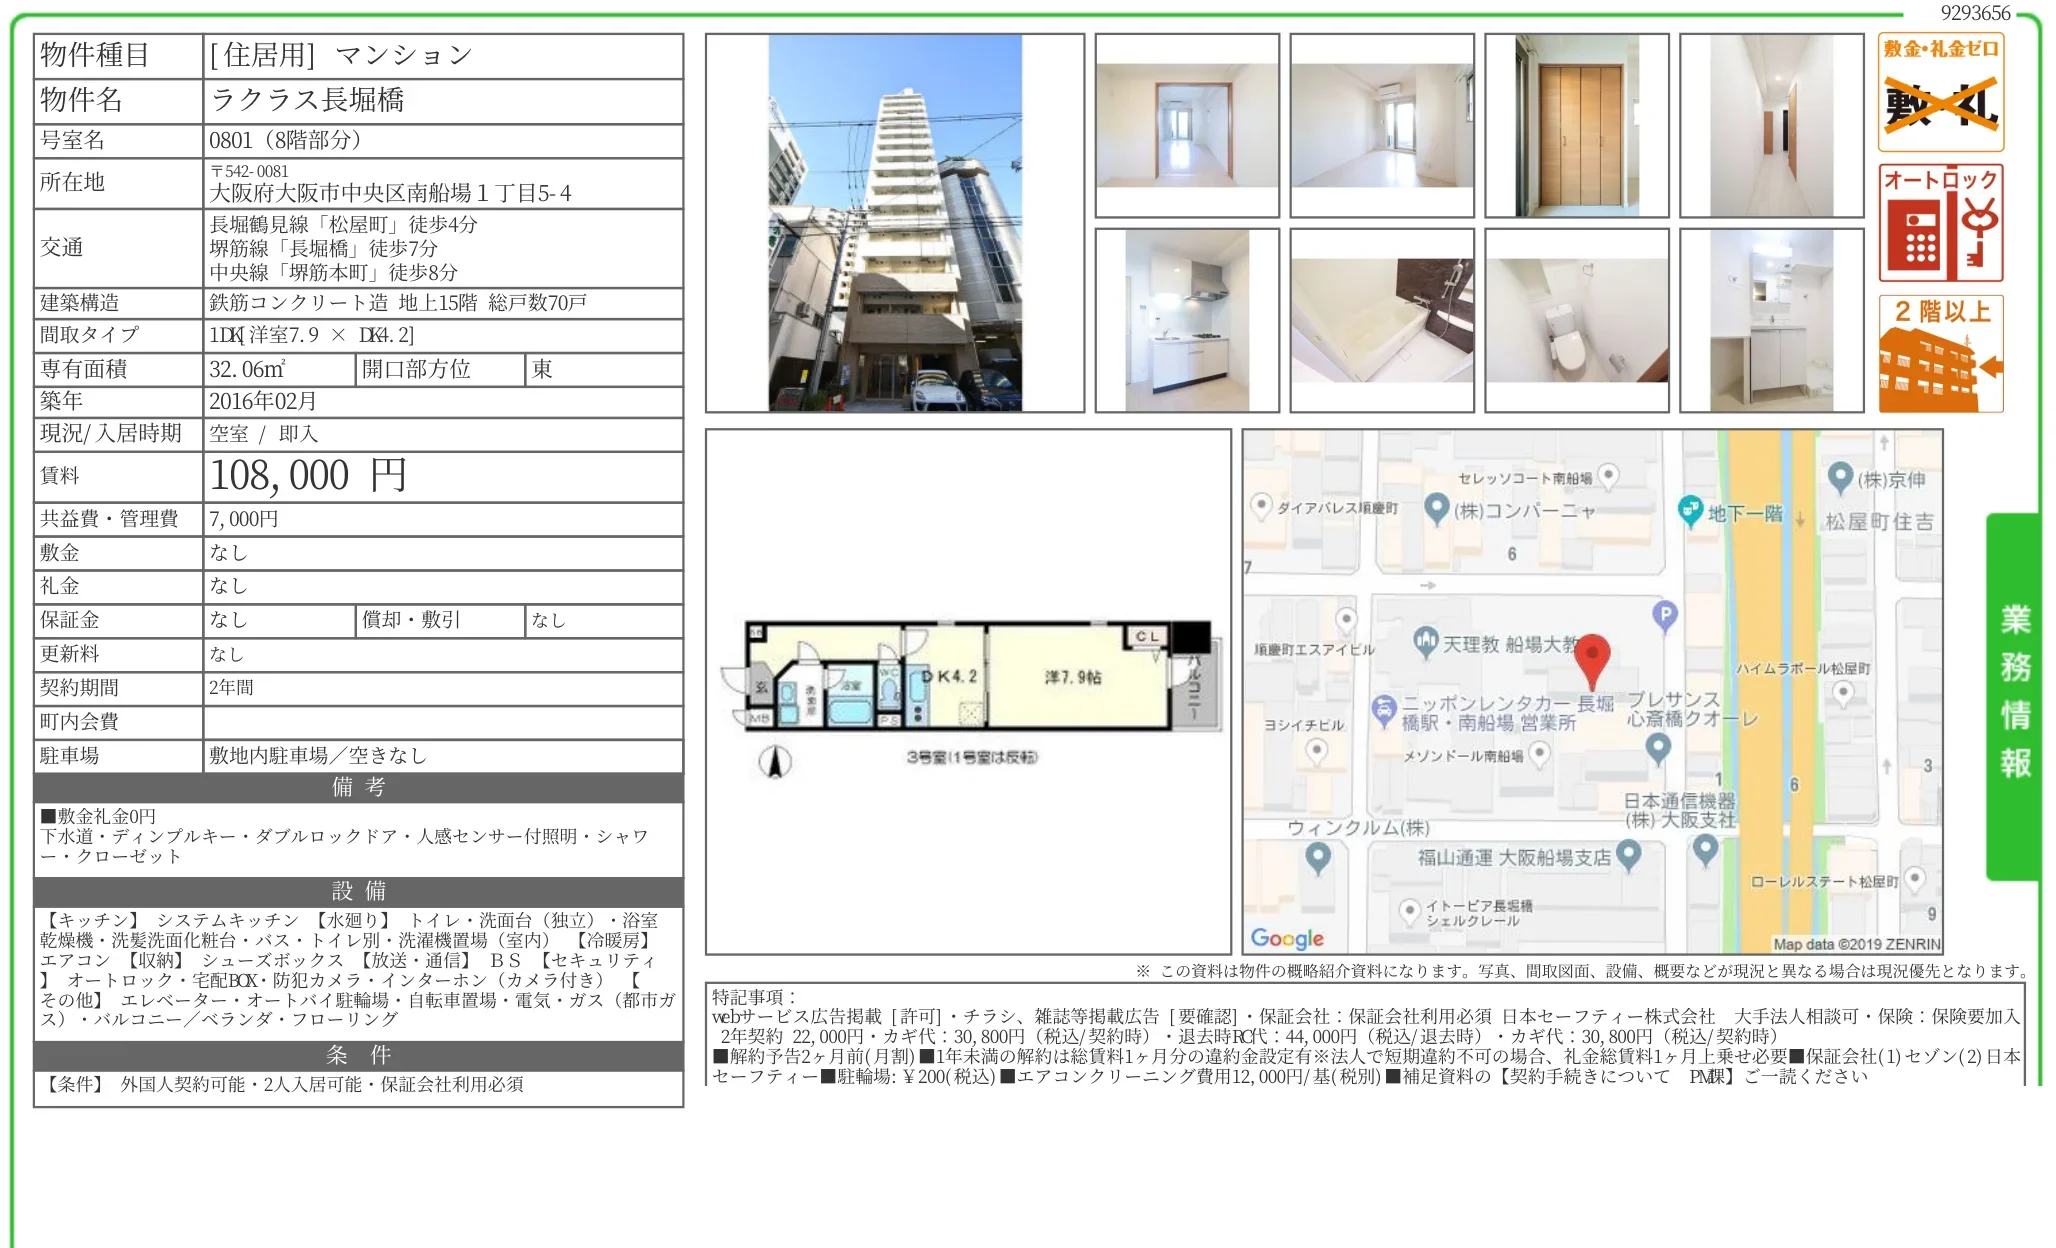Click the Google logo on the map
Screen dimensions: 2056x1248
point(1287,938)
